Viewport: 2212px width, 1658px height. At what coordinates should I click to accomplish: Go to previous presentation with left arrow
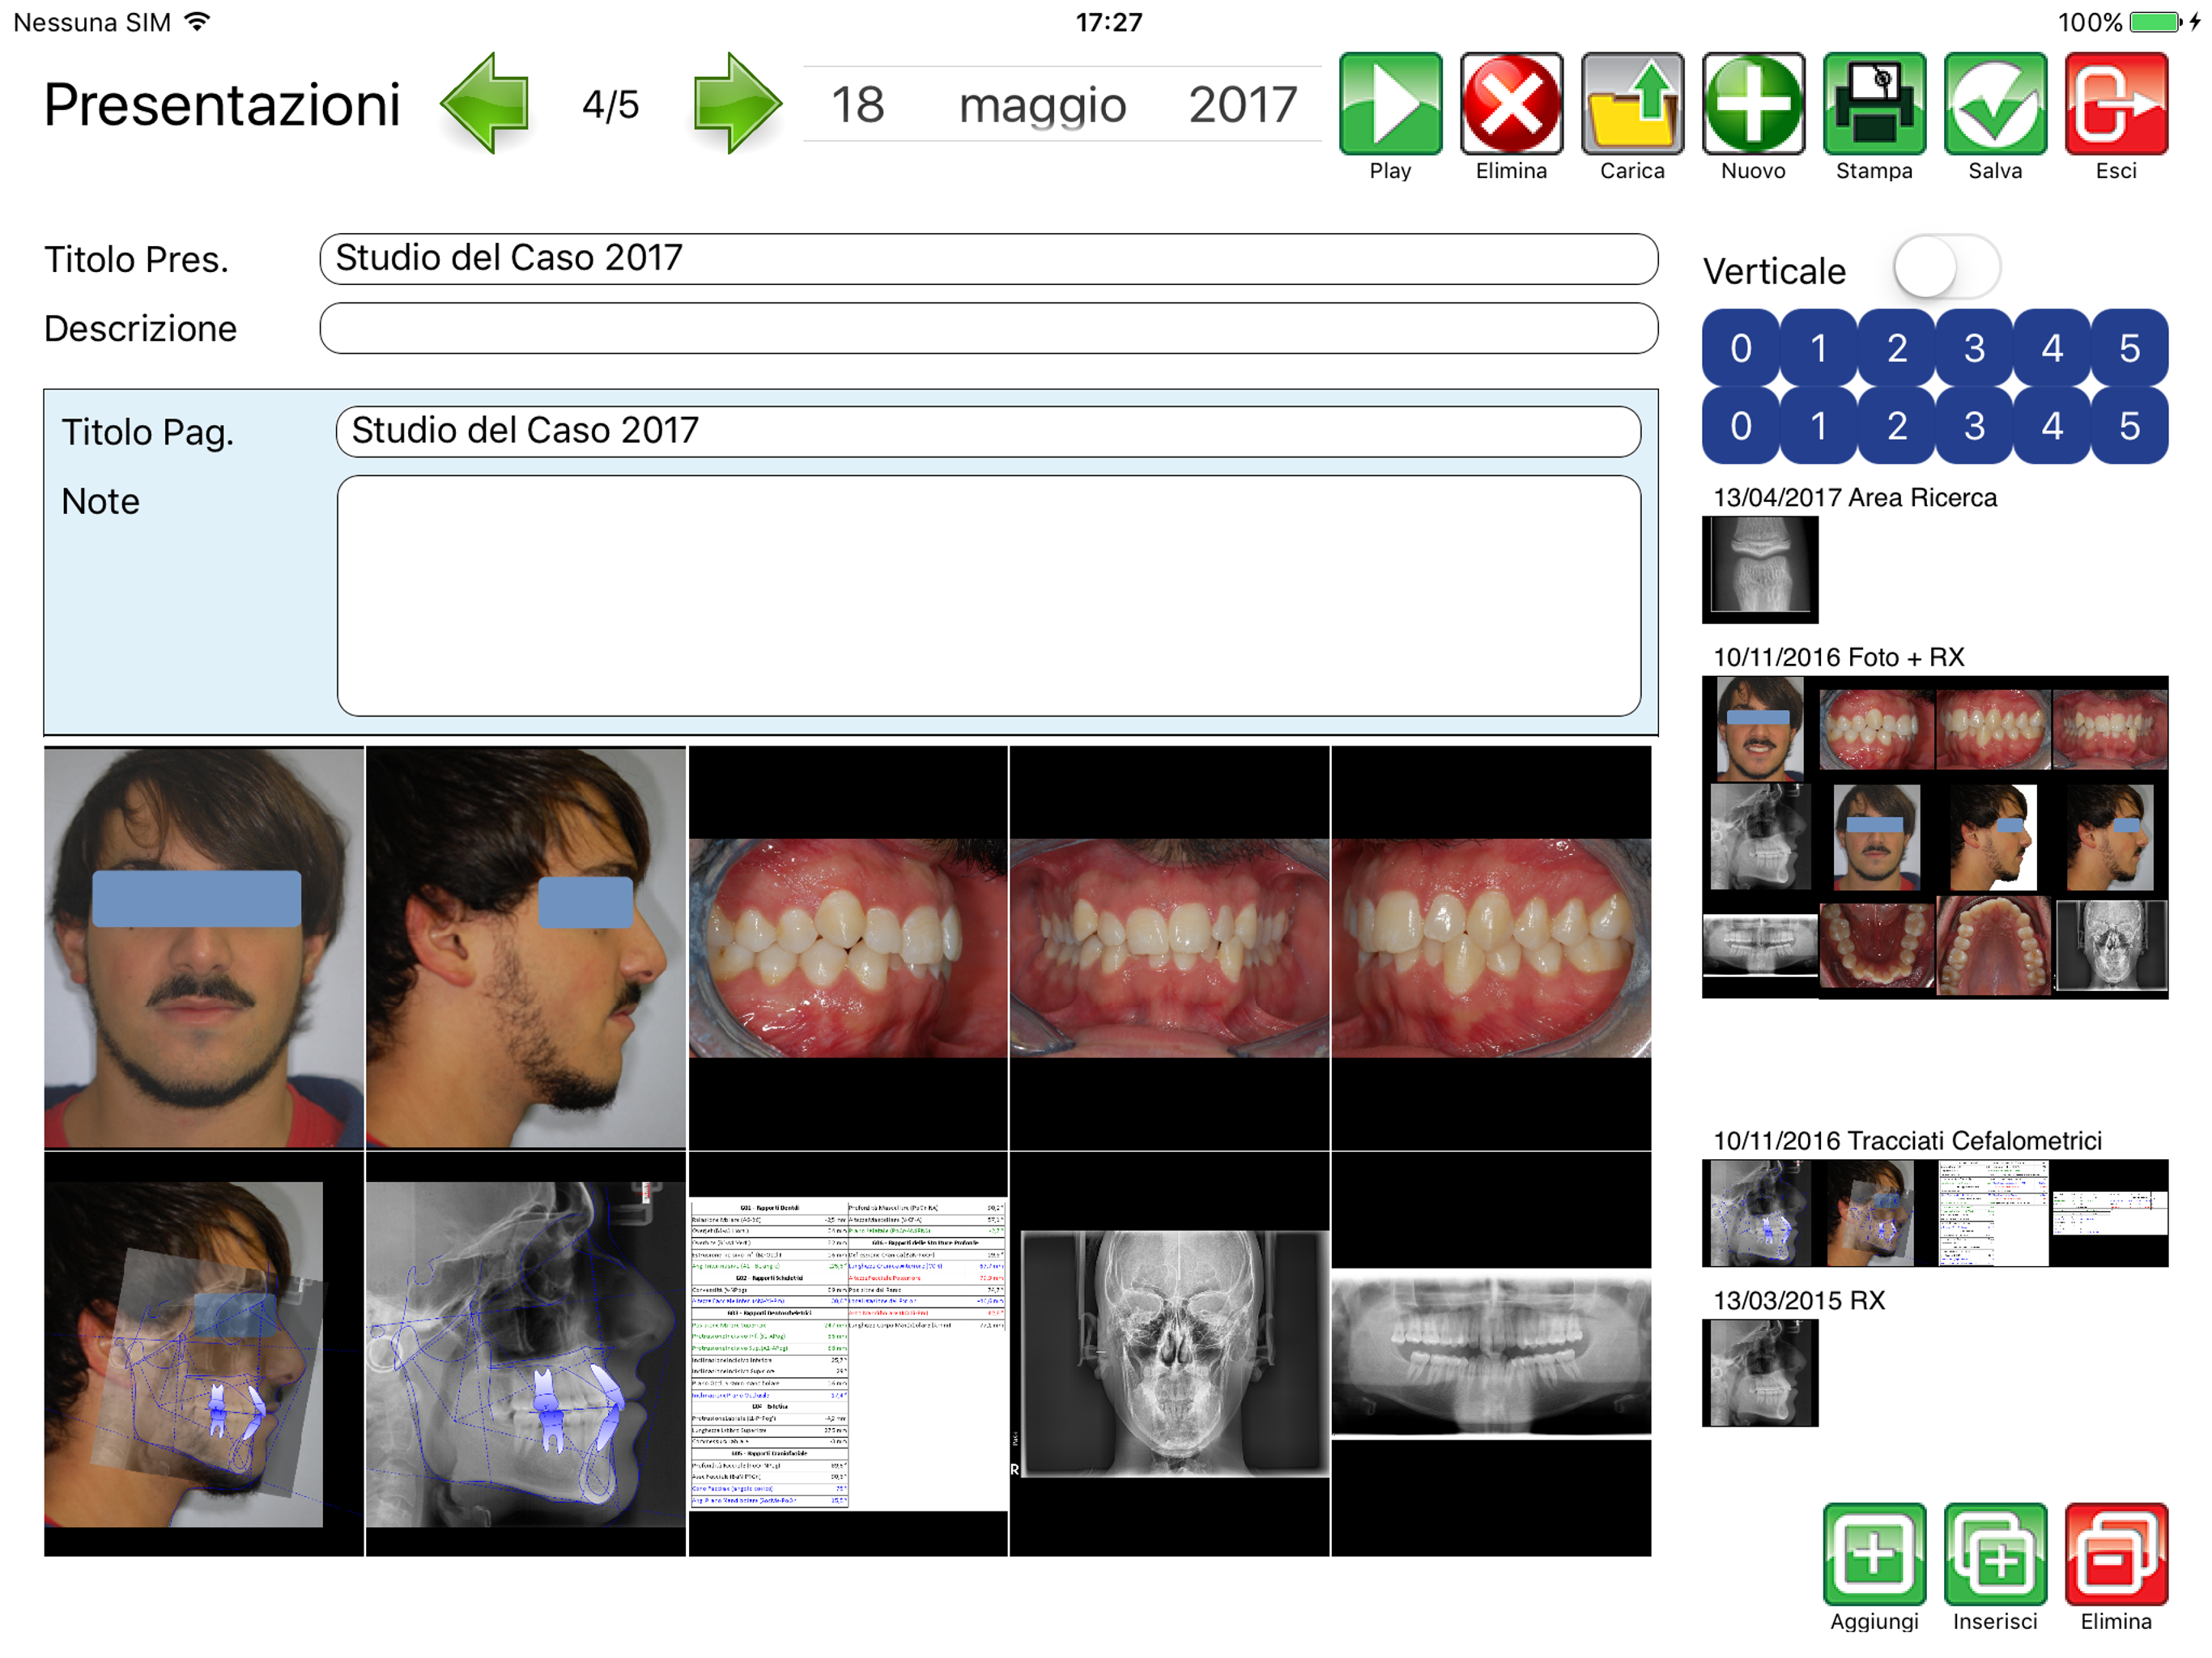[486, 104]
